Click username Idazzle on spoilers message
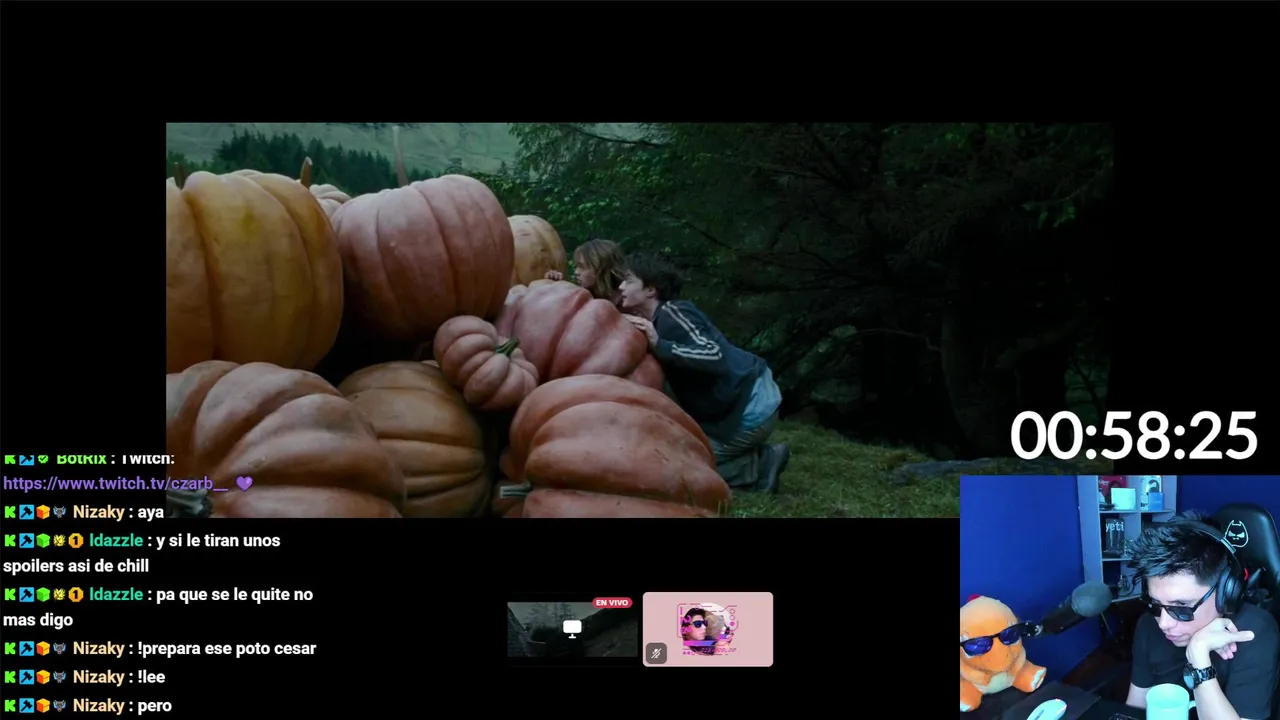Image resolution: width=1280 pixels, height=720 pixels. pyautogui.click(x=116, y=540)
